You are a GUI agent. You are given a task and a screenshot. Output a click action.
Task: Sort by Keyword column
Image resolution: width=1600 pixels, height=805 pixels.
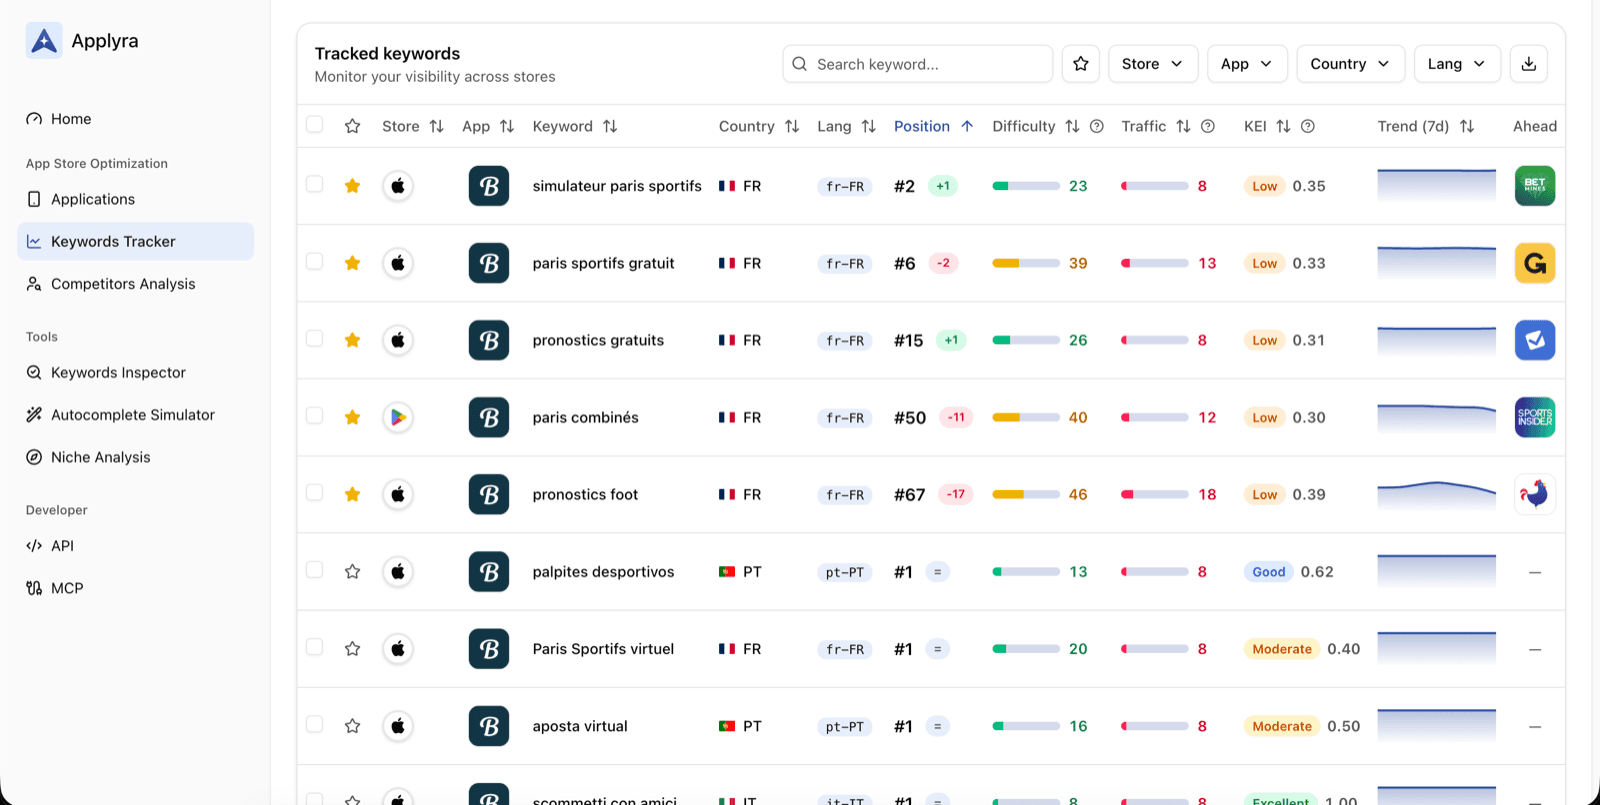click(x=575, y=126)
